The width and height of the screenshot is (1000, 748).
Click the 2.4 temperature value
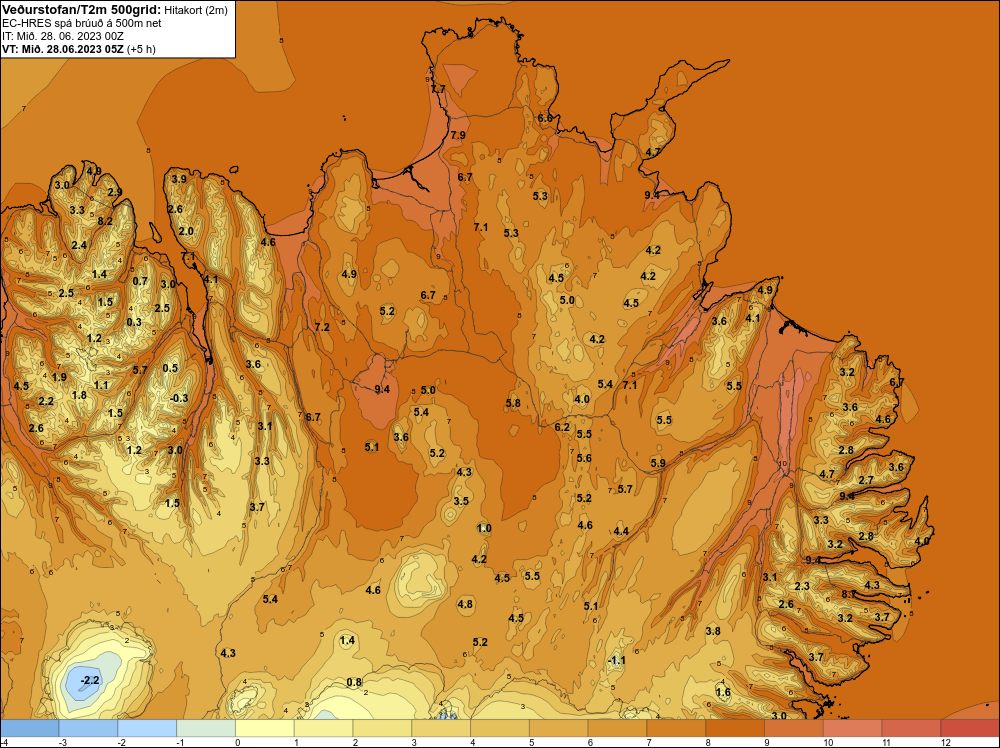[79, 245]
